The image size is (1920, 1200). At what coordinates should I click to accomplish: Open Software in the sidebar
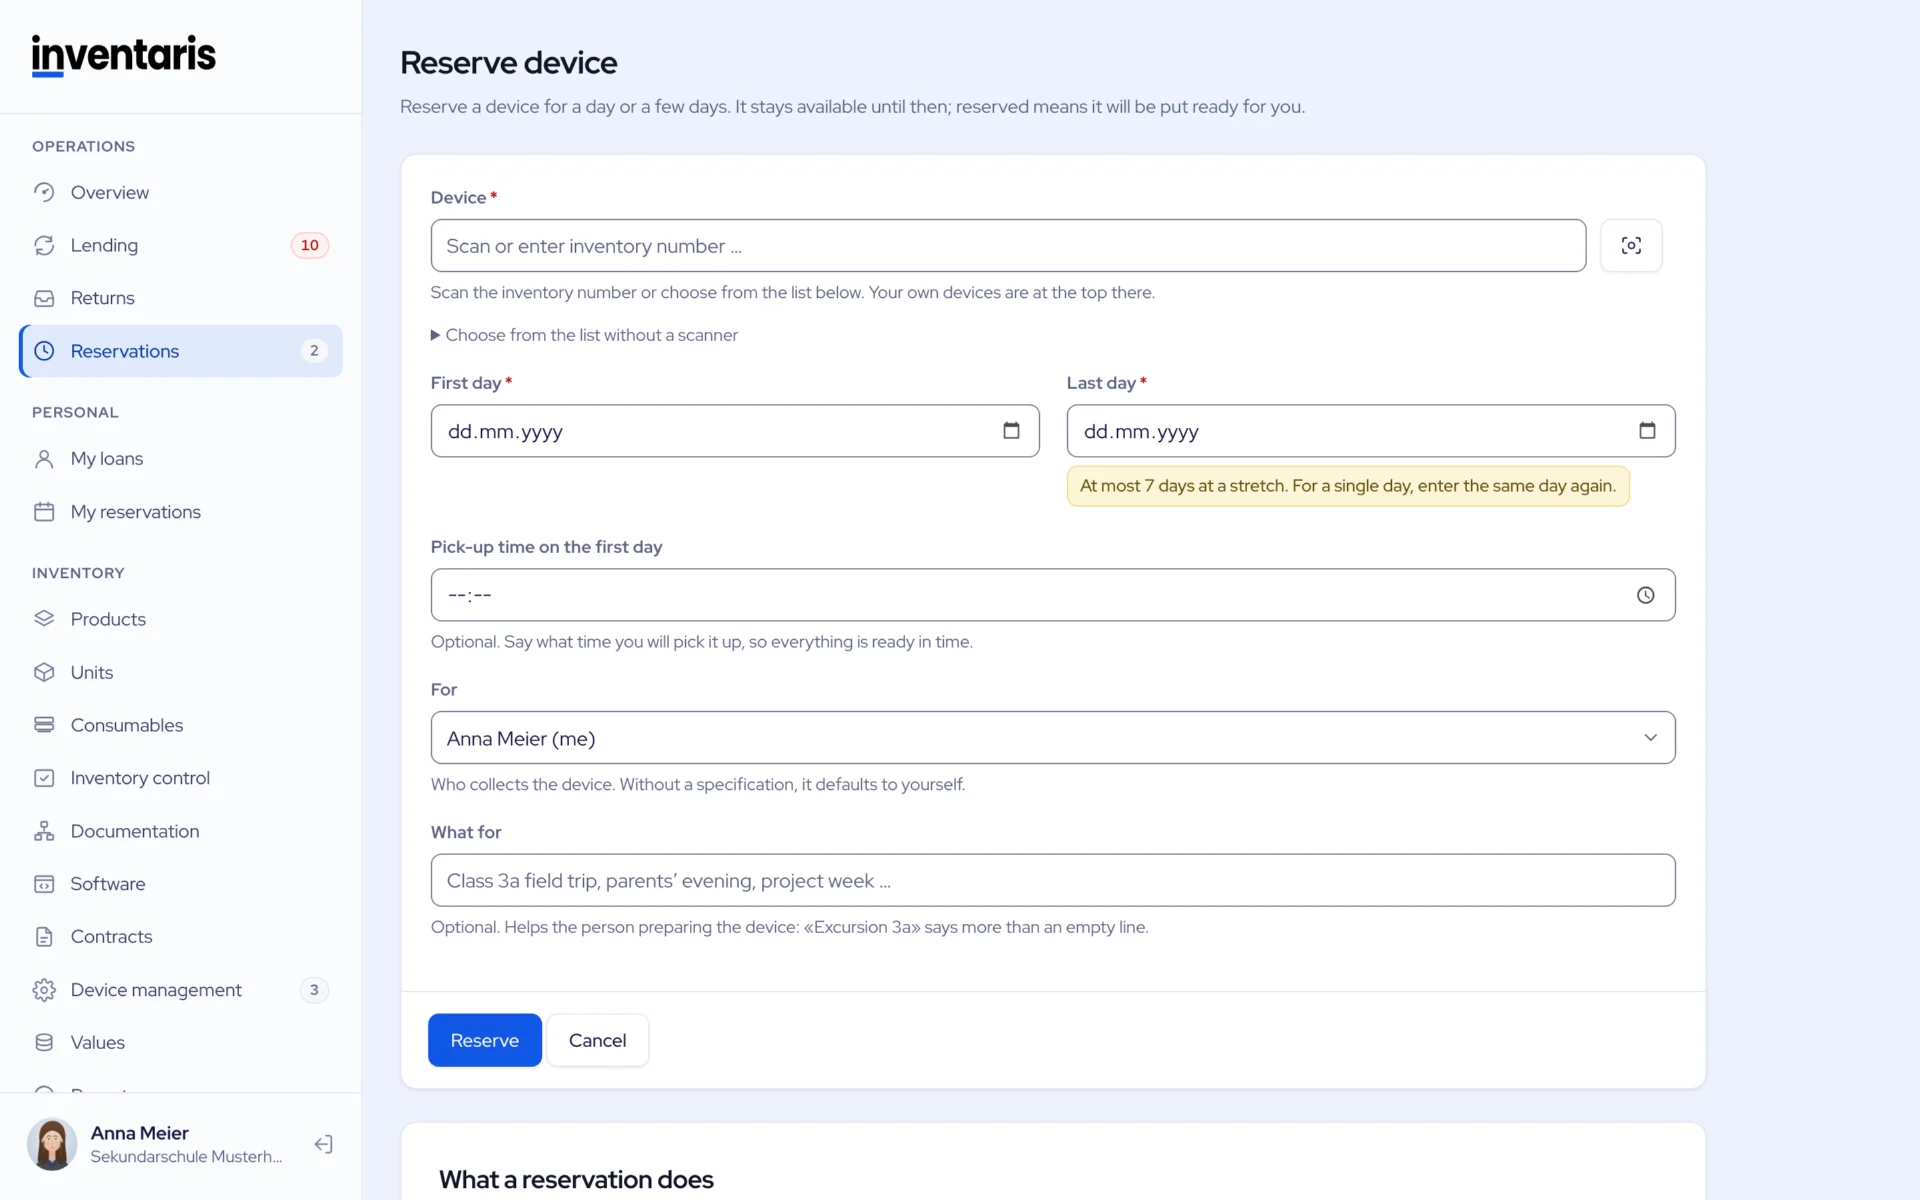pos(181,884)
